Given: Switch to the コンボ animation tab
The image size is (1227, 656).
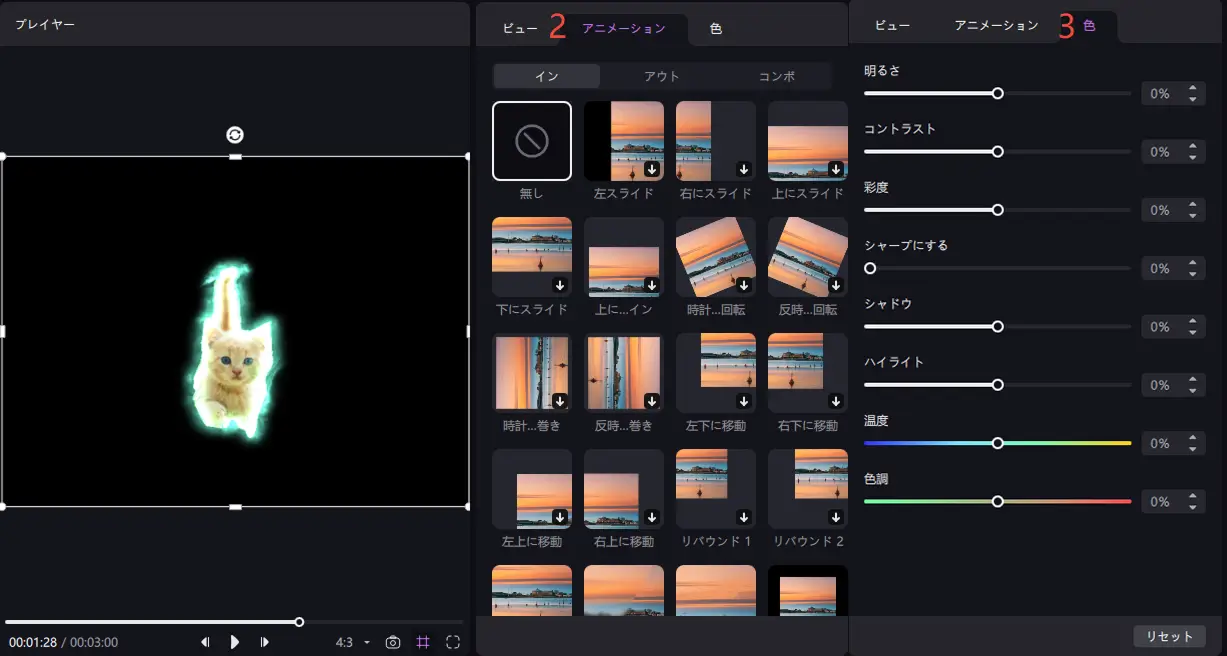Looking at the screenshot, I should [x=777, y=76].
